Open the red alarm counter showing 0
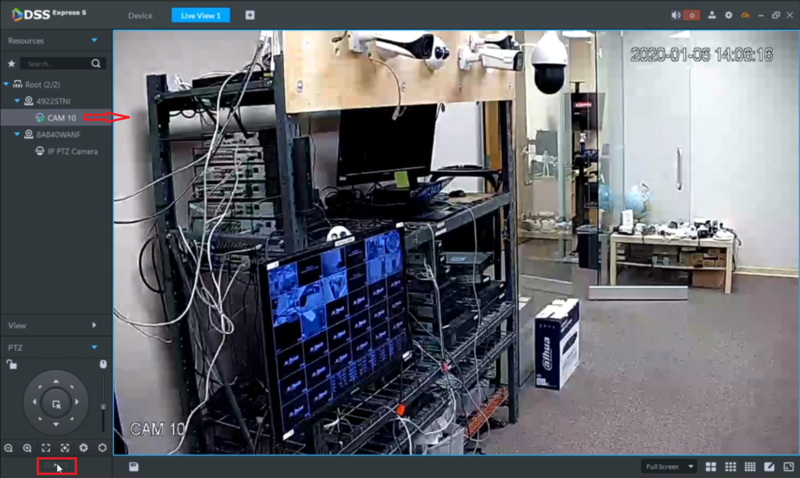The image size is (800, 478). pos(692,15)
